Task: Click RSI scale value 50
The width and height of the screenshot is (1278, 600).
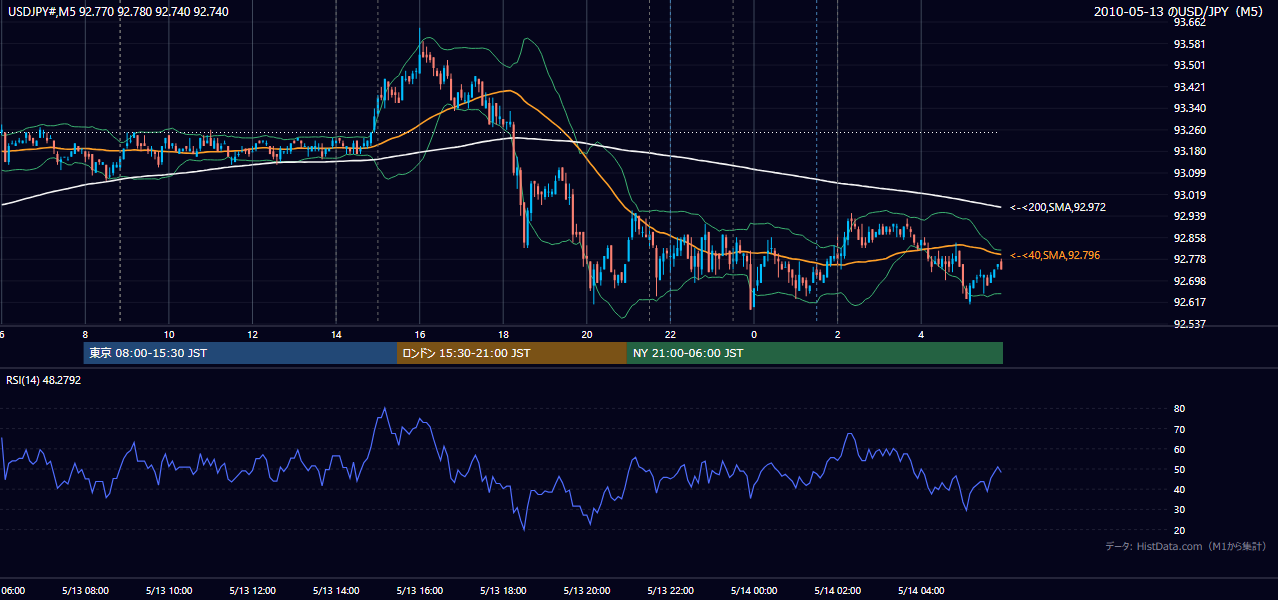Action: [x=1179, y=469]
